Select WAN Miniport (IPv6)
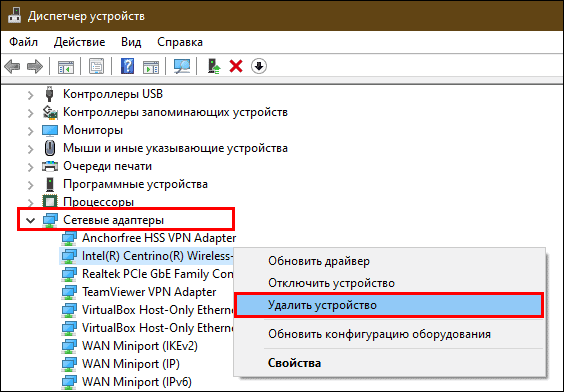The height and width of the screenshot is (392, 564). (137, 382)
